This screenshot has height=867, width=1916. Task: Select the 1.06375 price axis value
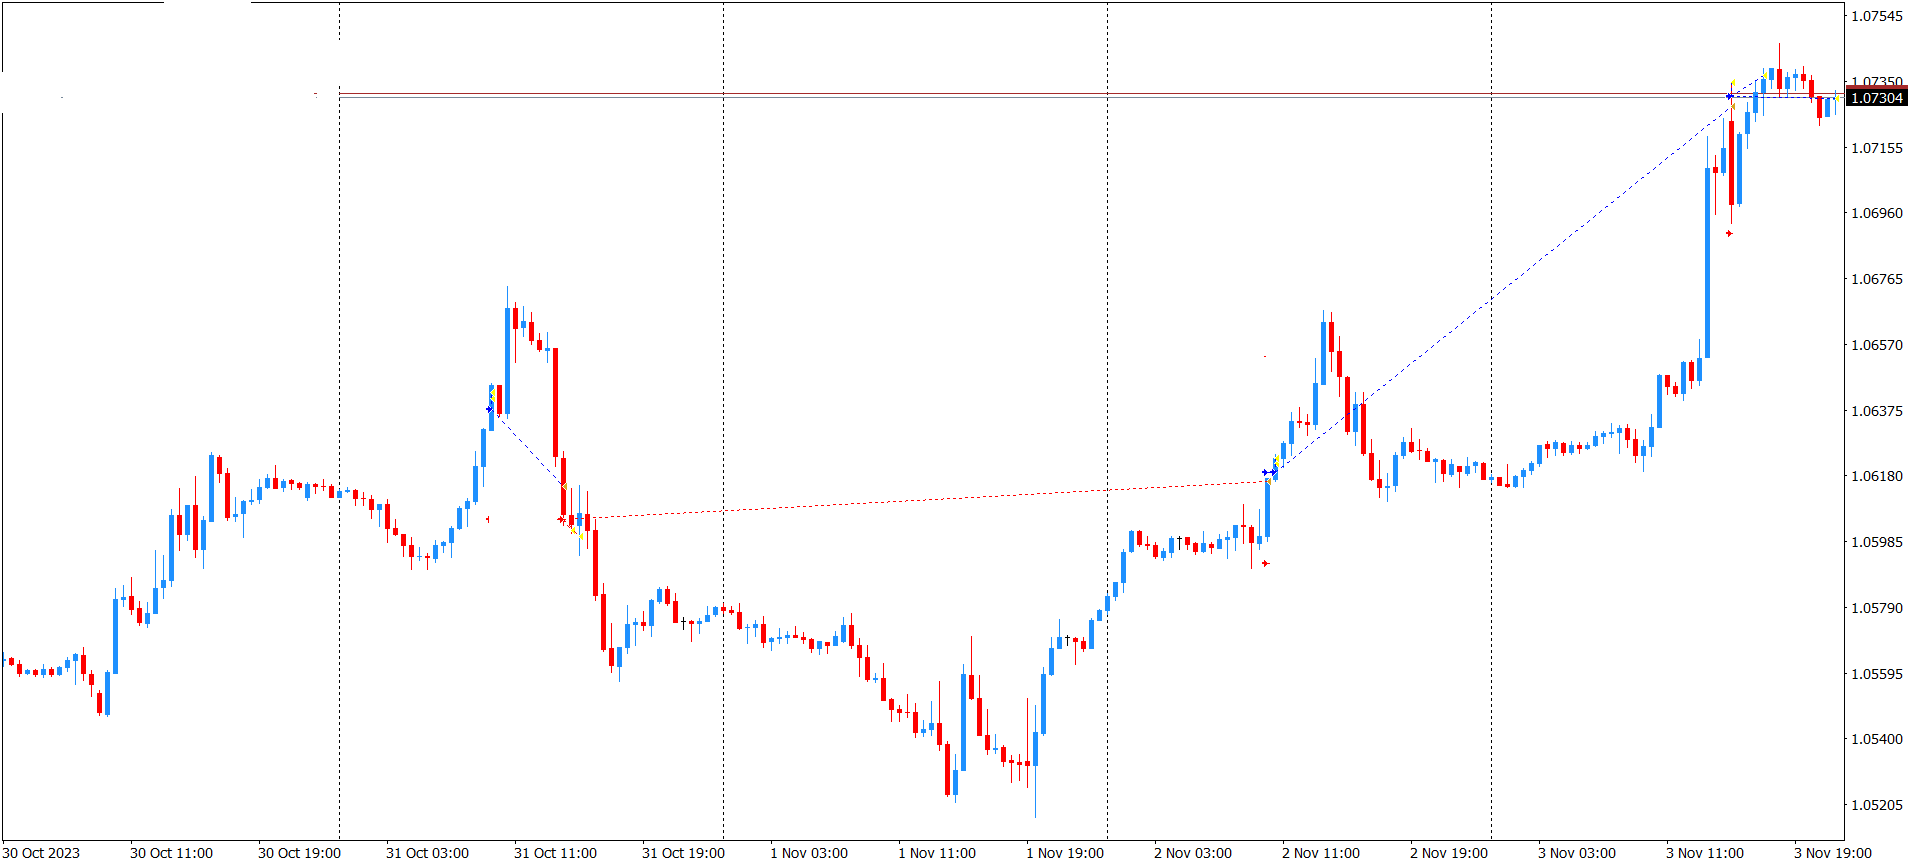(1877, 411)
